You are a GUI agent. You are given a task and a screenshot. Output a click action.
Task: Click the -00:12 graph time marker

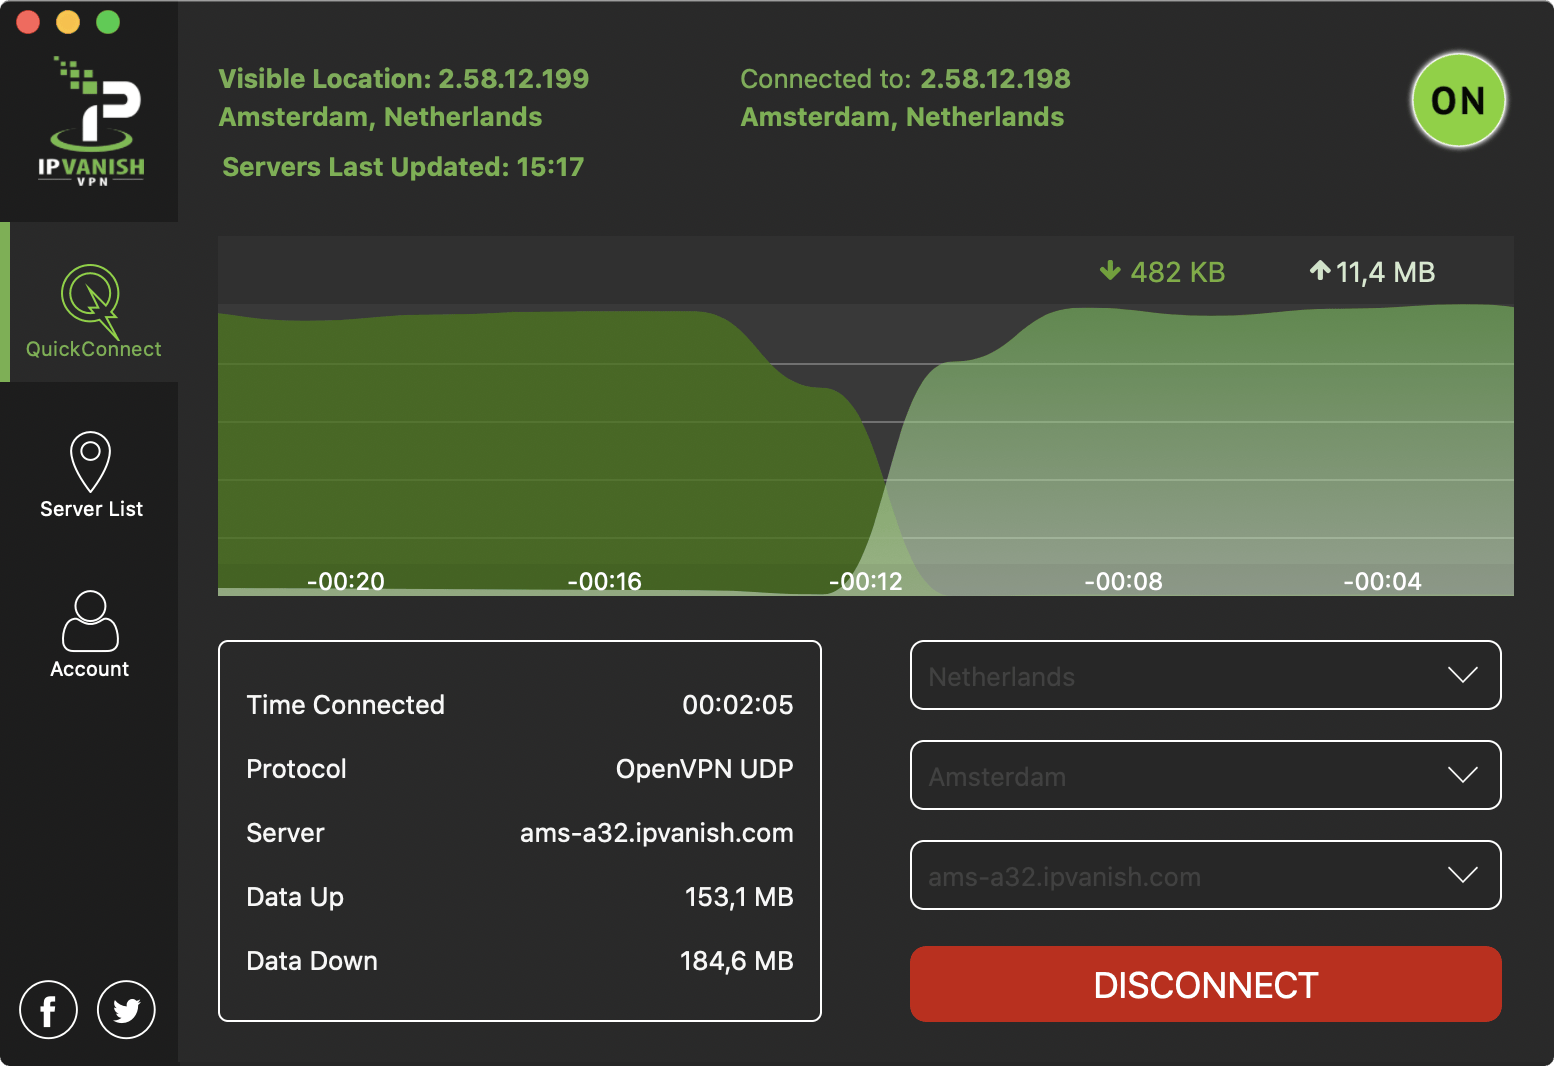click(x=865, y=581)
